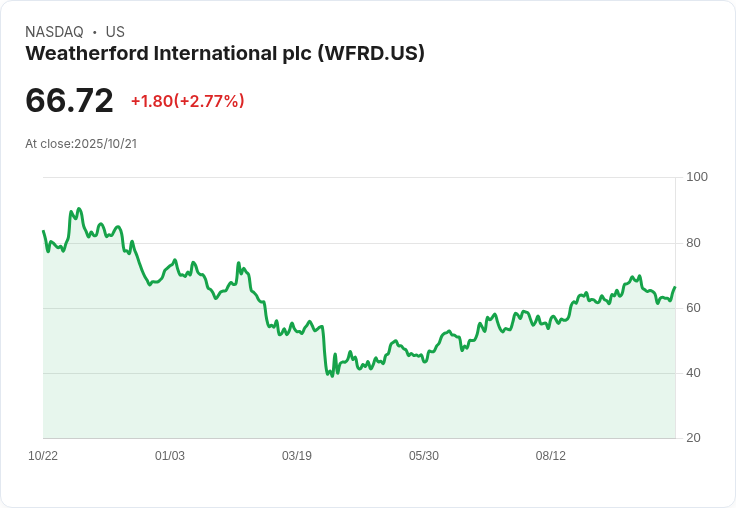
Task: Click the 60 y-axis price label
Action: coord(693,308)
